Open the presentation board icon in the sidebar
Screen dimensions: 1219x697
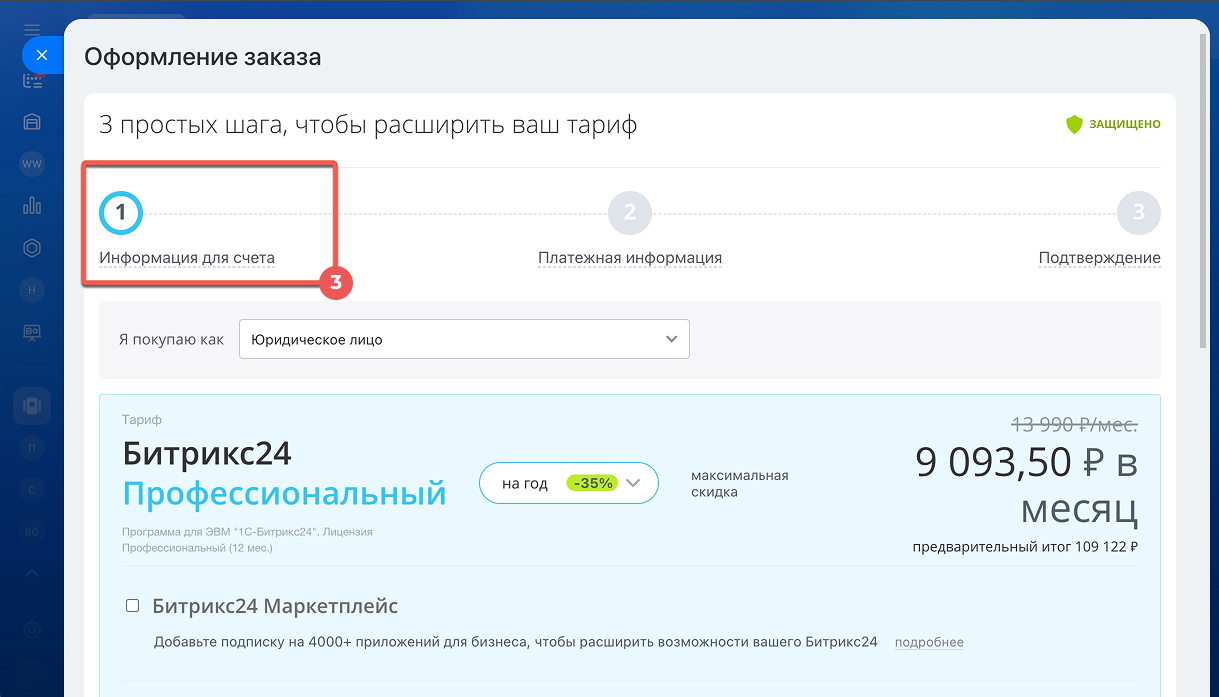click(x=32, y=332)
